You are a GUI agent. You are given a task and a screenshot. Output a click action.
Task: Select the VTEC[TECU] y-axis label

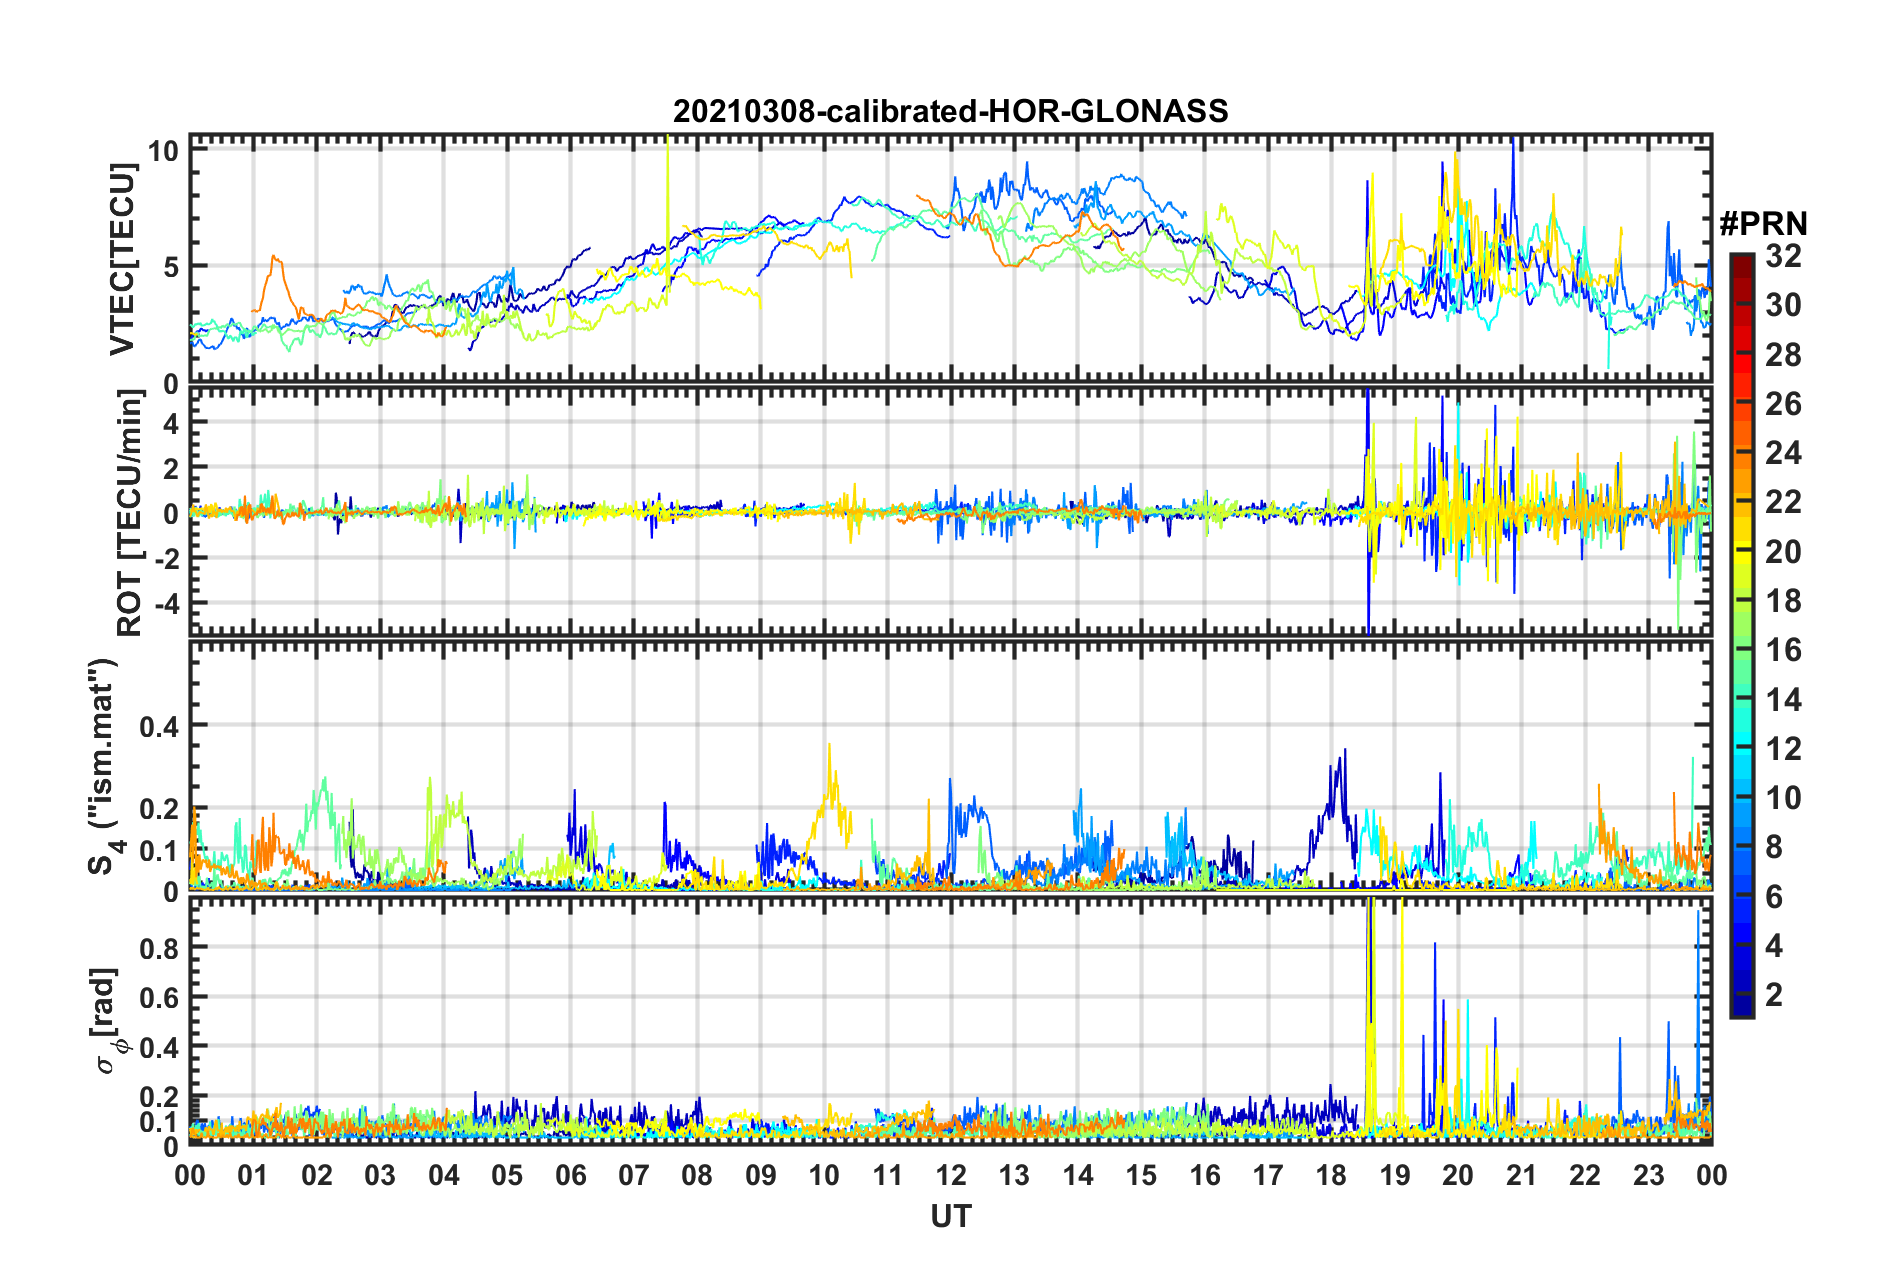point(122,259)
